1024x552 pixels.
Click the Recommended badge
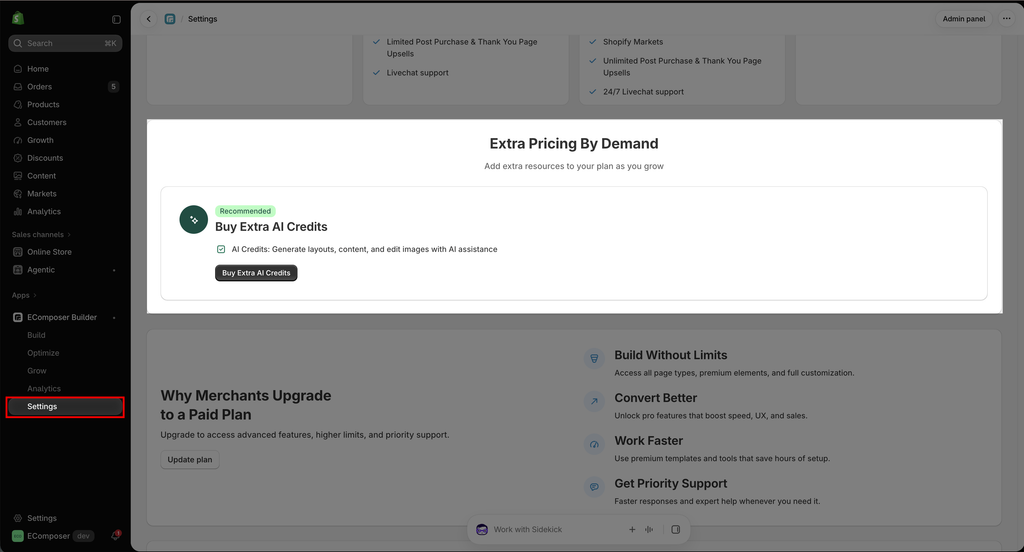click(245, 211)
